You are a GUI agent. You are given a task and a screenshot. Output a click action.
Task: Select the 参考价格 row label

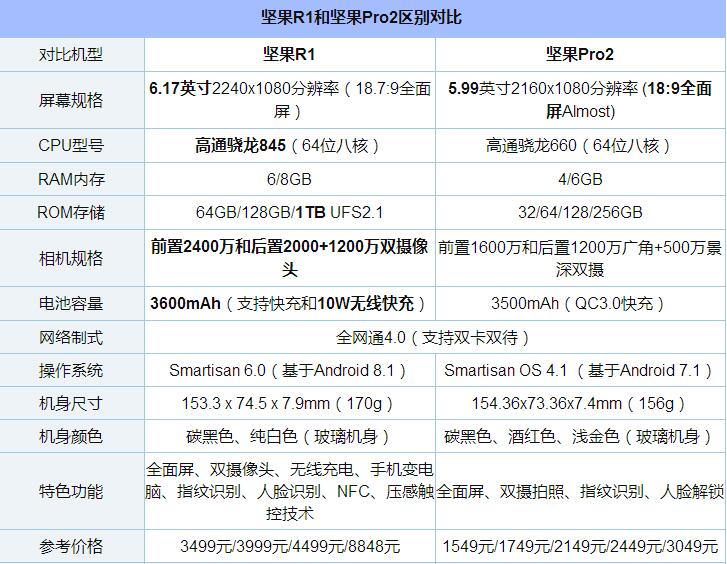click(x=71, y=546)
